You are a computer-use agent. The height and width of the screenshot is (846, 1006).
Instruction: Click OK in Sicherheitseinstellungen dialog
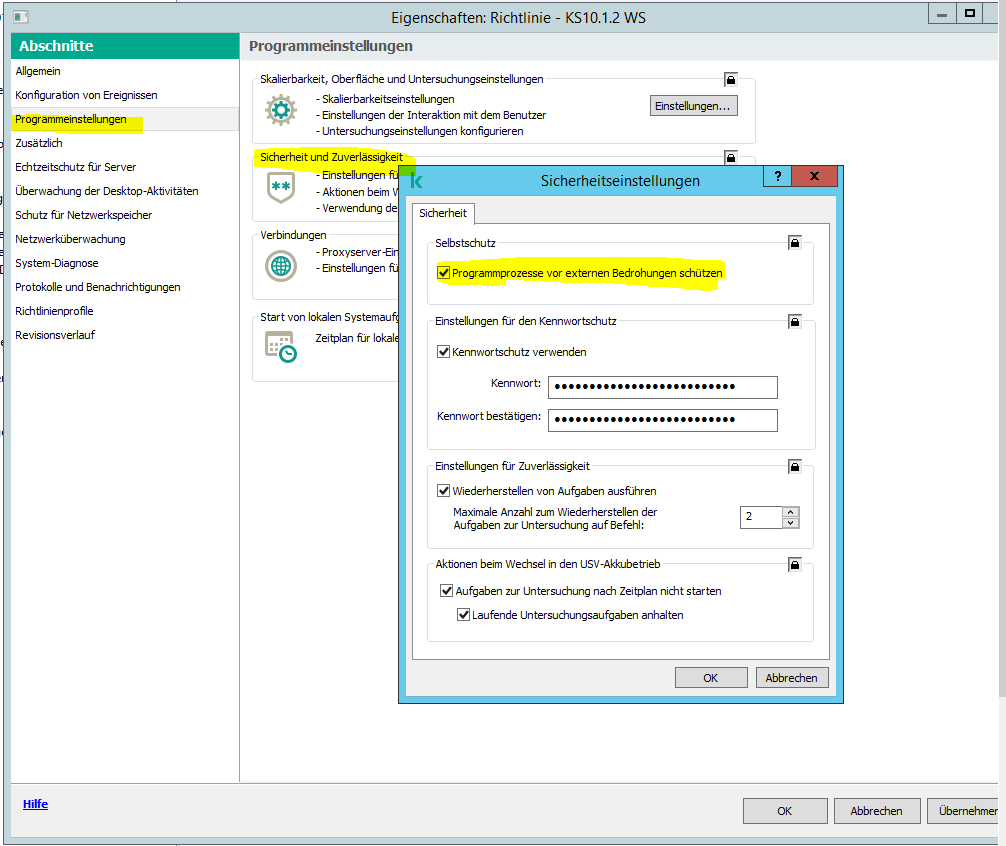711,678
